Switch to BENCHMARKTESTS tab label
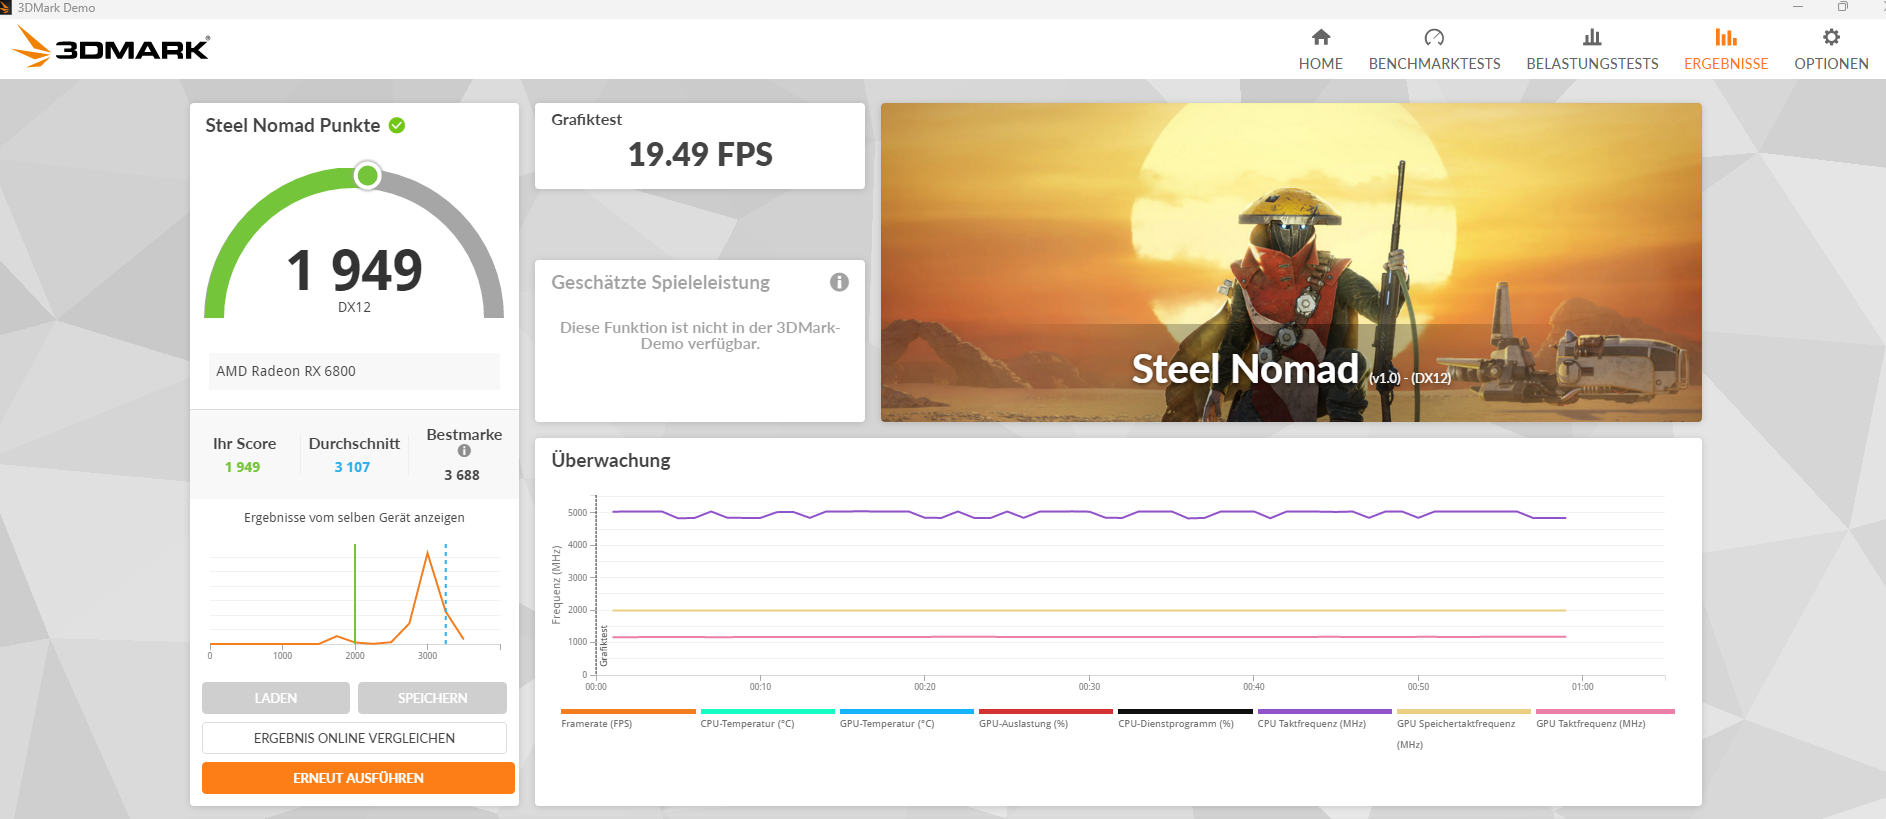1886x819 pixels. 1434,64
